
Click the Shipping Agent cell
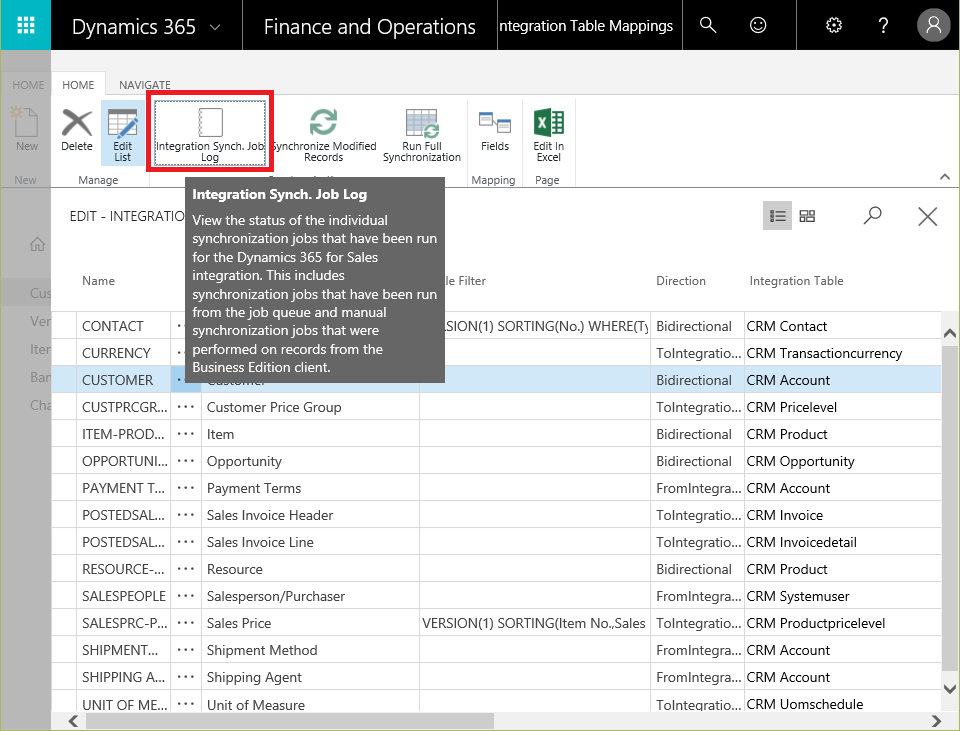(x=310, y=677)
